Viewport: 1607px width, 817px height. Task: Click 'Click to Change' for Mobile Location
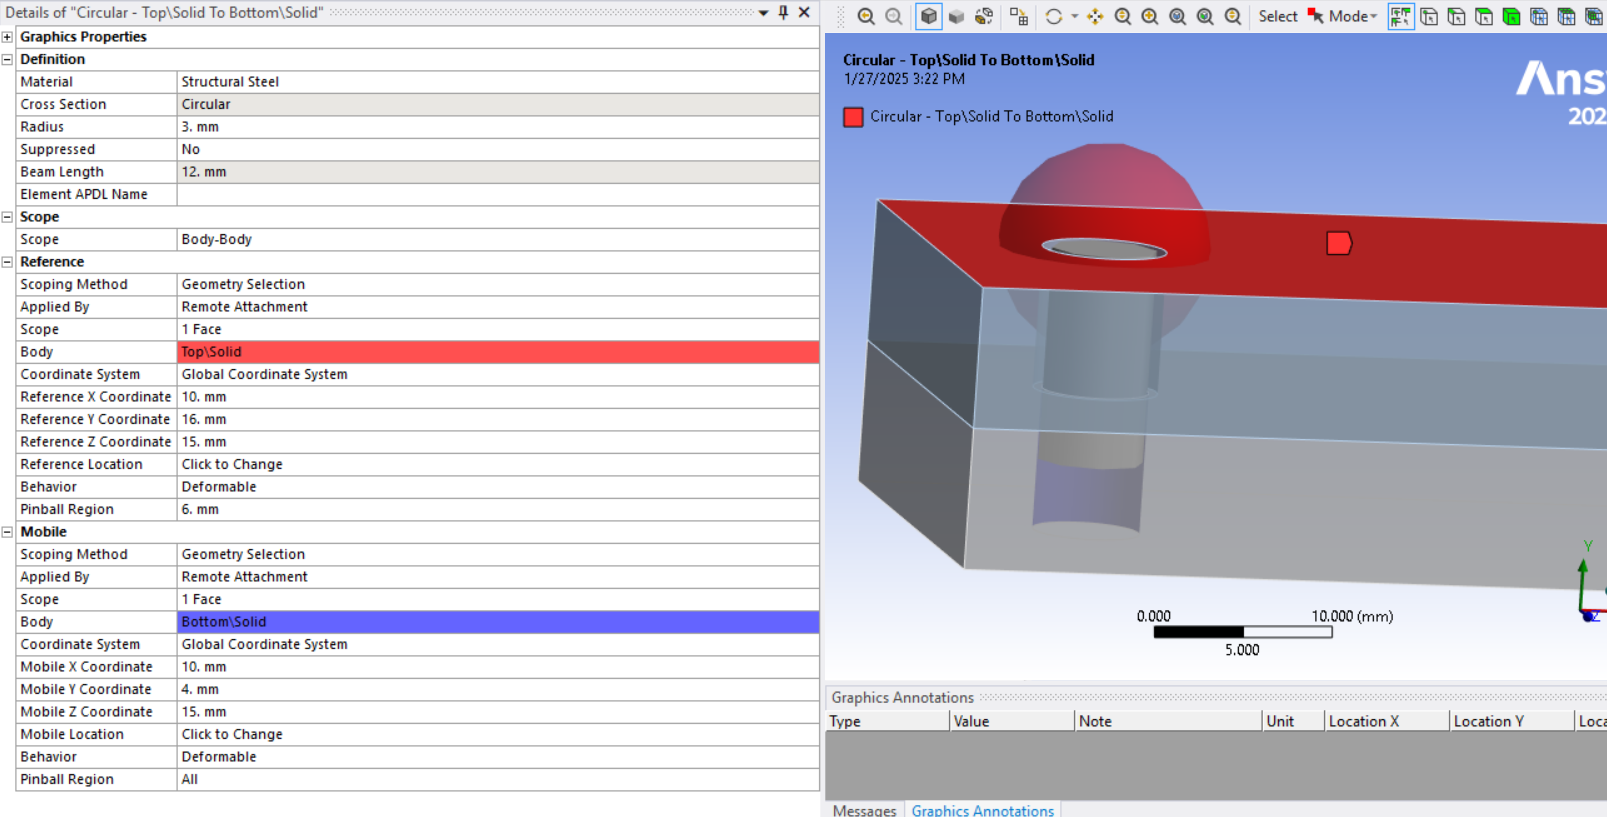click(x=232, y=734)
